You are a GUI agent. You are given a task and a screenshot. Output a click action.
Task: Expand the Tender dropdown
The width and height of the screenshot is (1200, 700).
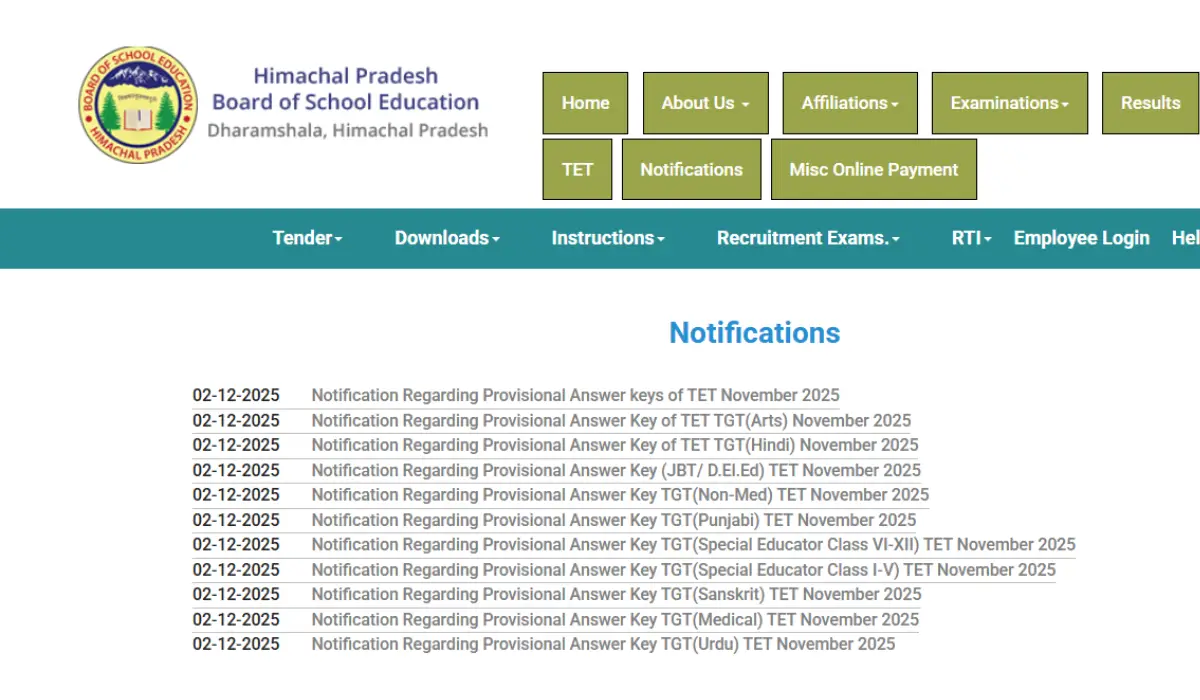pyautogui.click(x=307, y=238)
